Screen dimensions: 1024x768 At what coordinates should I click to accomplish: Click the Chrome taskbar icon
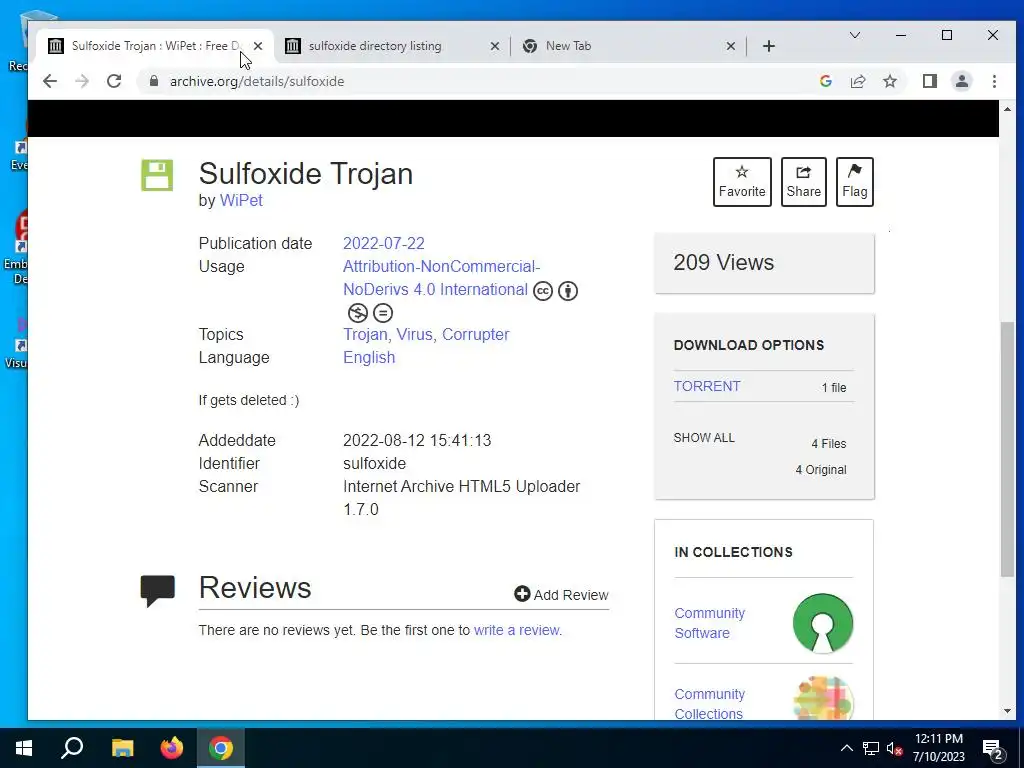[x=221, y=748]
